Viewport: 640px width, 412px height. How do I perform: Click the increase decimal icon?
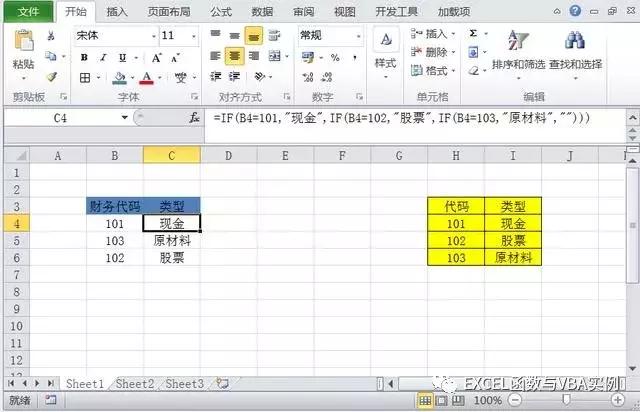[308, 77]
